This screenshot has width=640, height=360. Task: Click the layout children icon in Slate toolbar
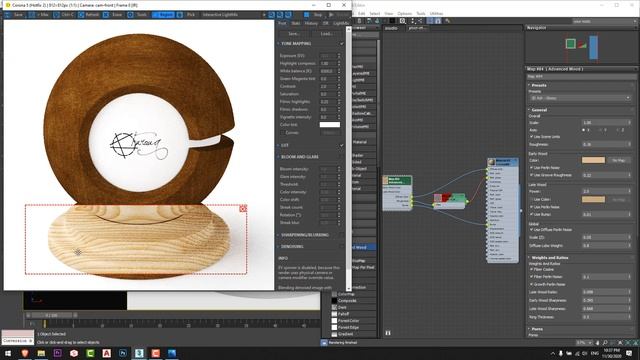coord(420,21)
